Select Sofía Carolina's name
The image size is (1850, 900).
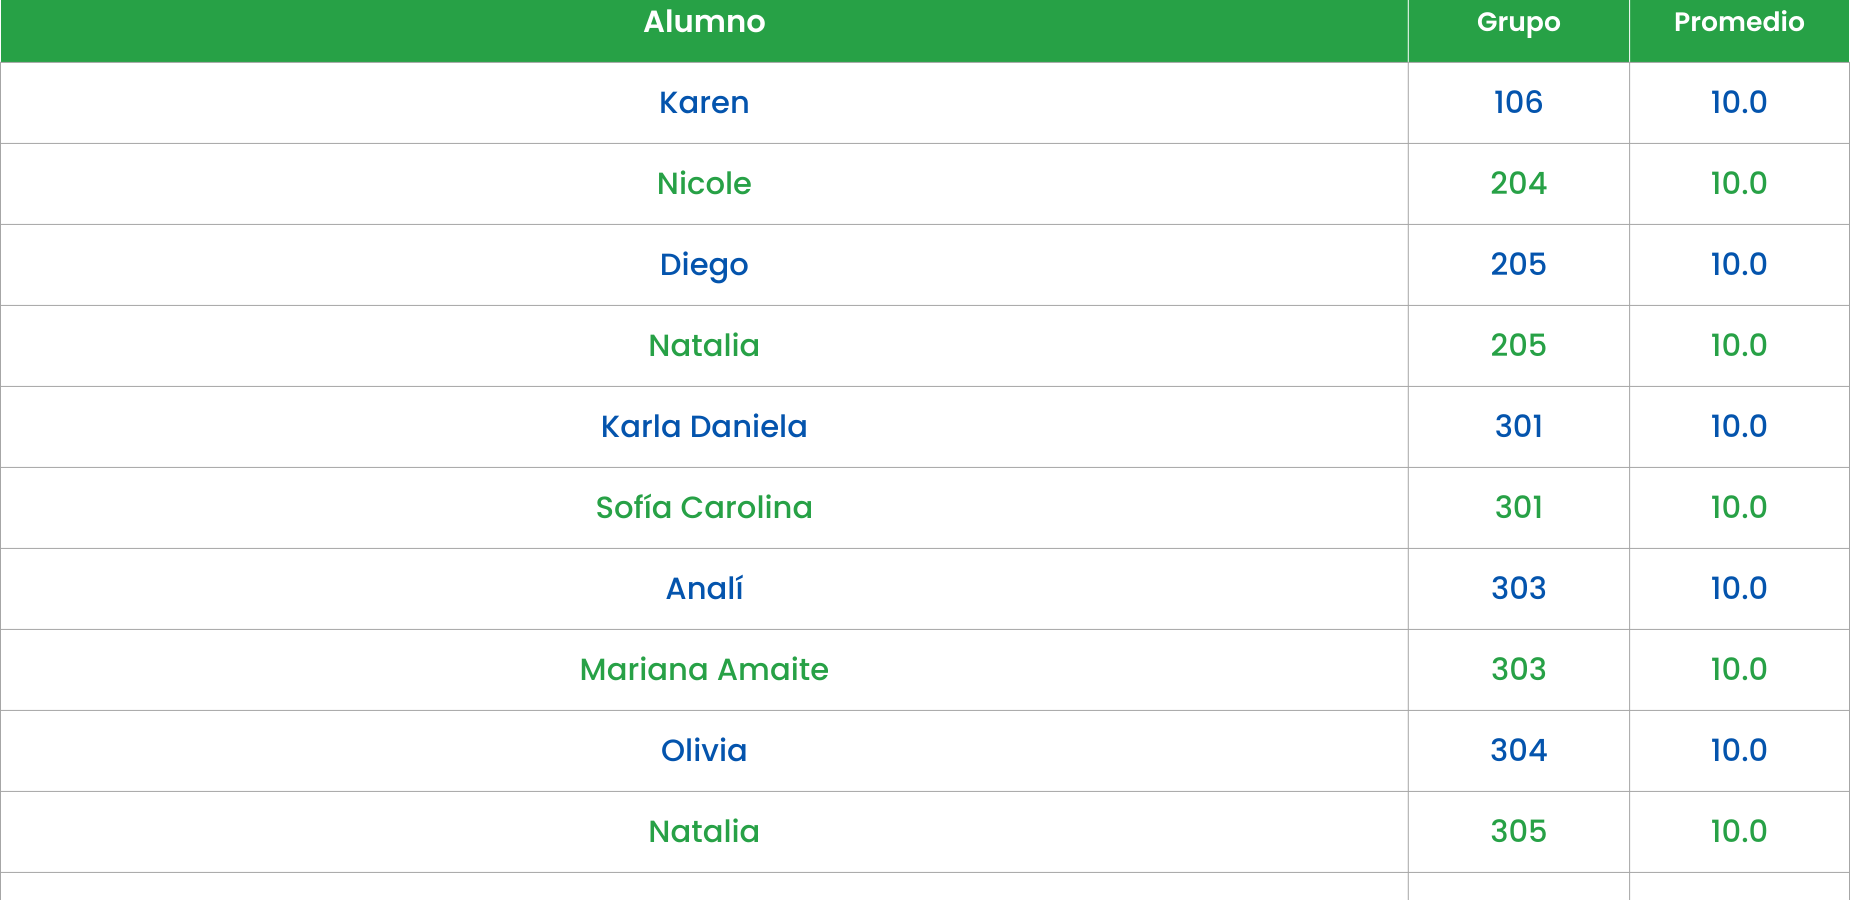[x=704, y=508]
